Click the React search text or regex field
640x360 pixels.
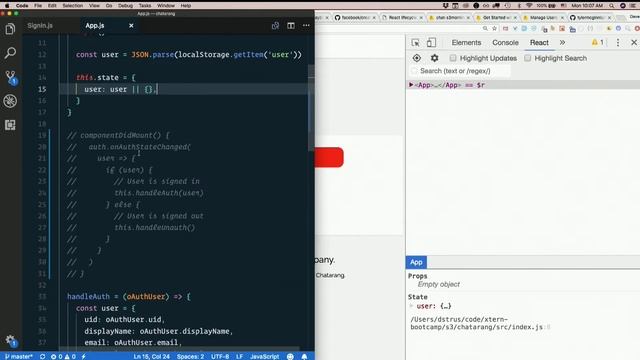pyautogui.click(x=460, y=71)
